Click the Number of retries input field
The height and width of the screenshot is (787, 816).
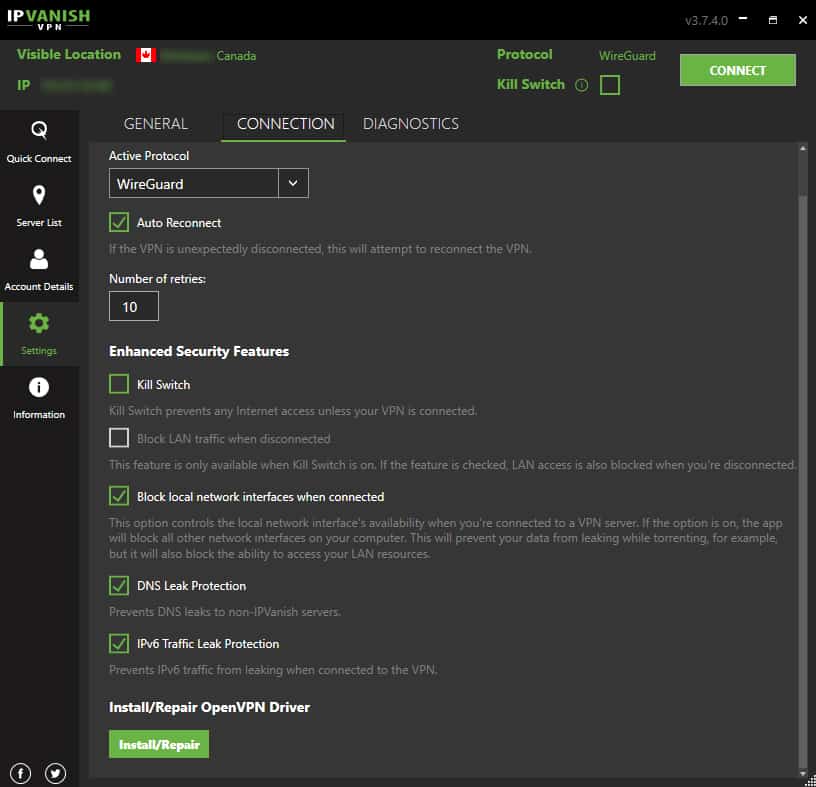point(133,307)
